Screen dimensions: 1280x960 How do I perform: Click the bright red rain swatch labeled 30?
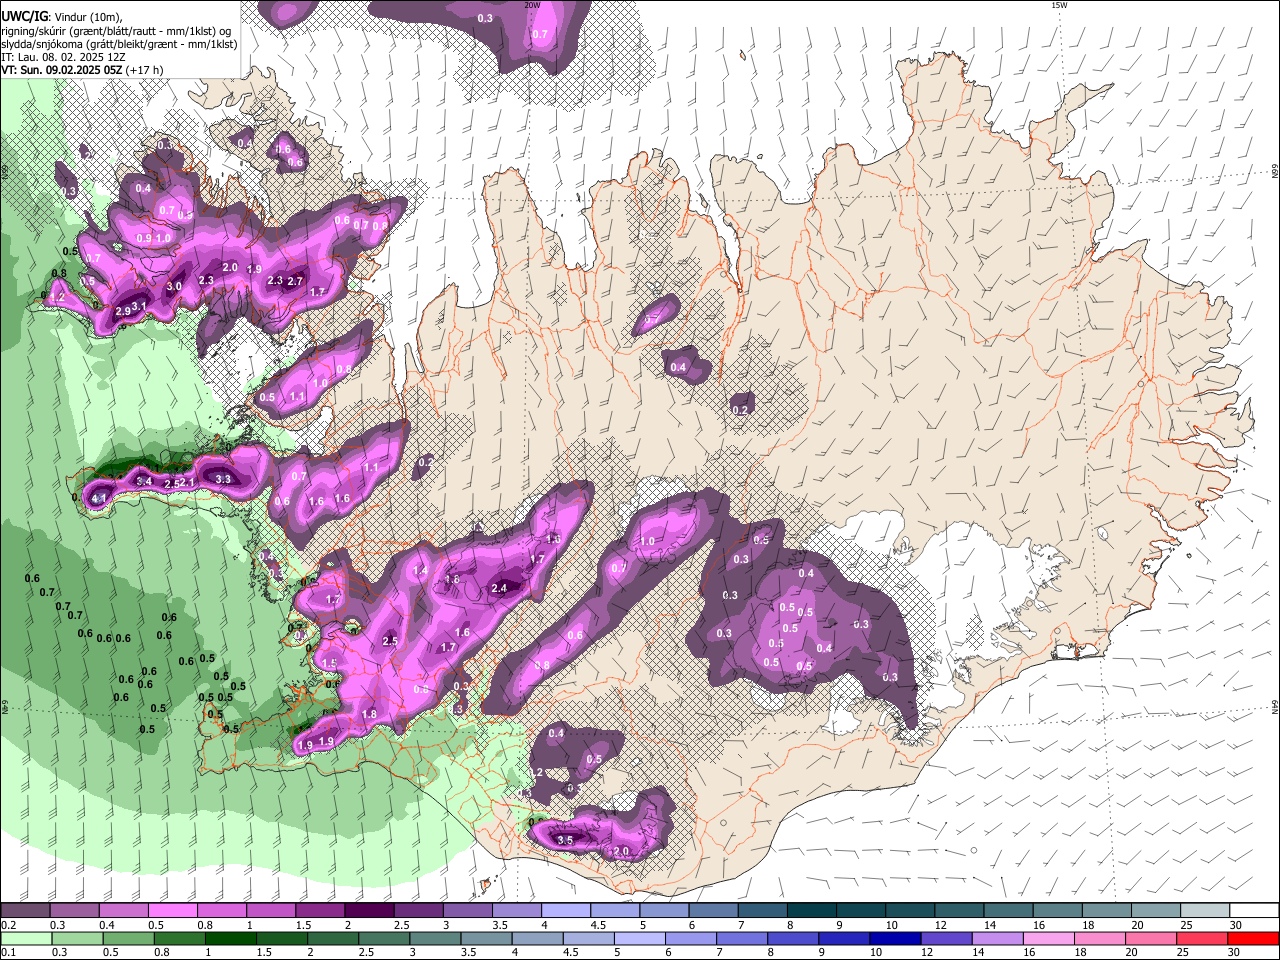pyautogui.click(x=1254, y=938)
